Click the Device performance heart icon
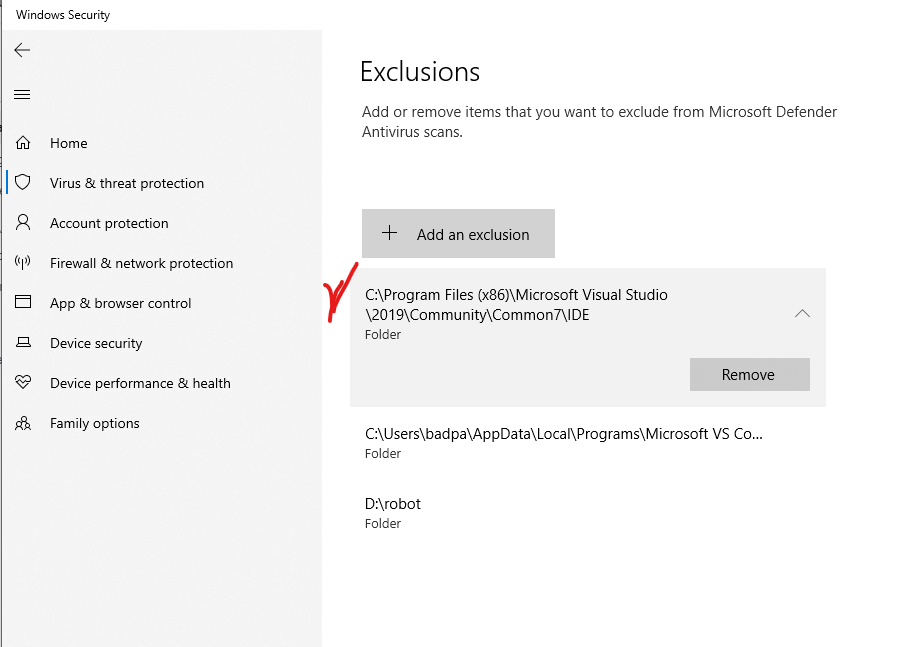918x647 pixels. coord(23,383)
